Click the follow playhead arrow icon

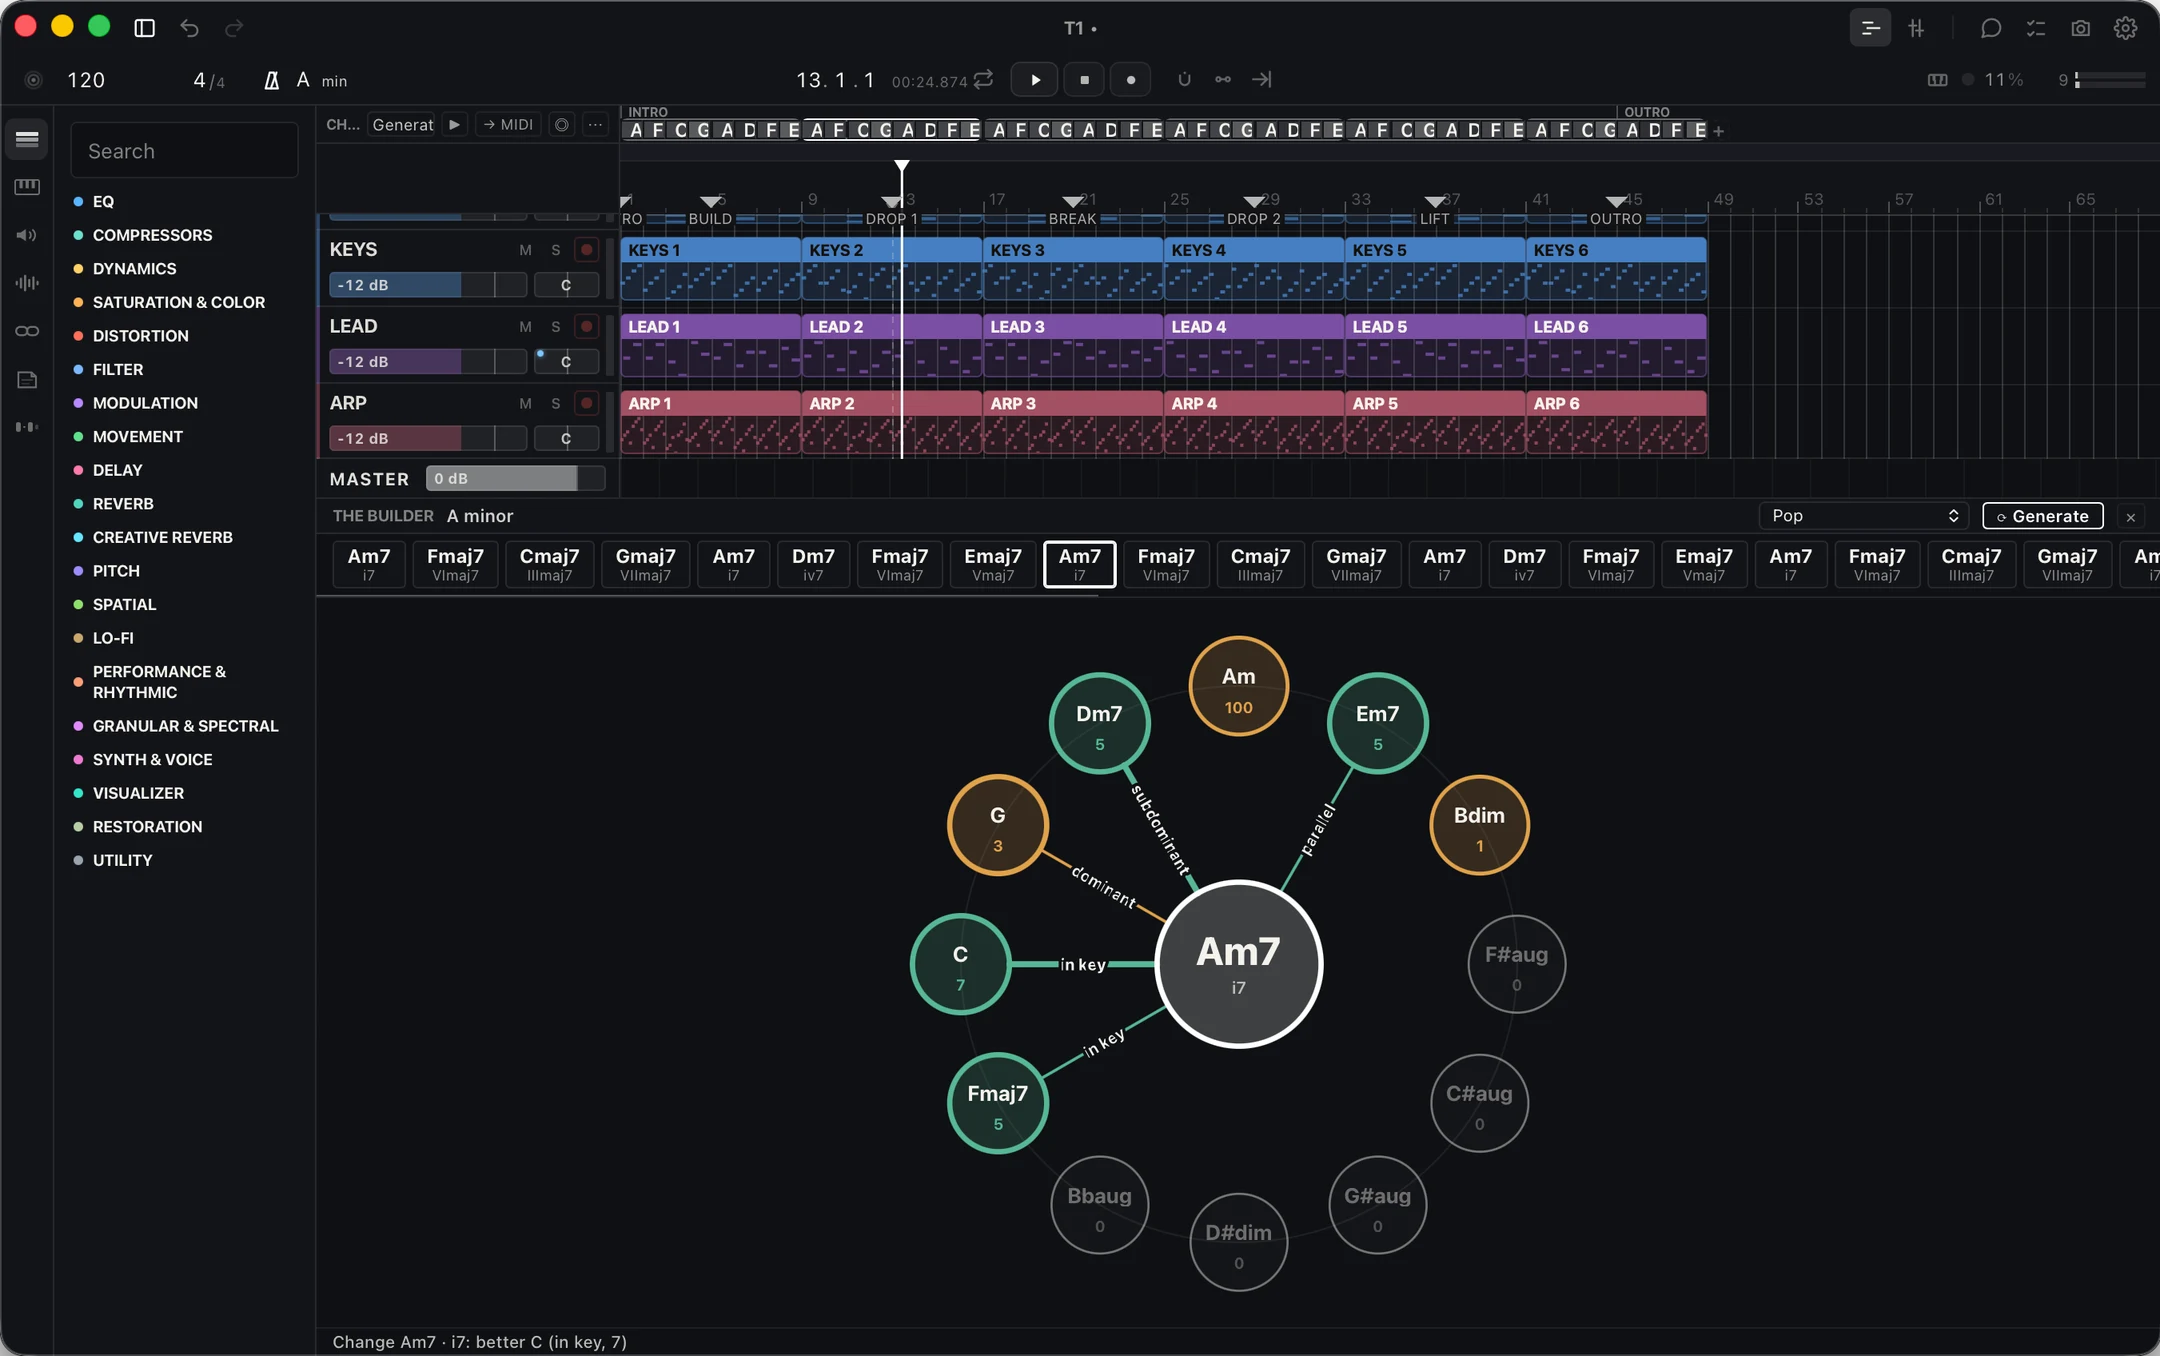coord(1262,79)
